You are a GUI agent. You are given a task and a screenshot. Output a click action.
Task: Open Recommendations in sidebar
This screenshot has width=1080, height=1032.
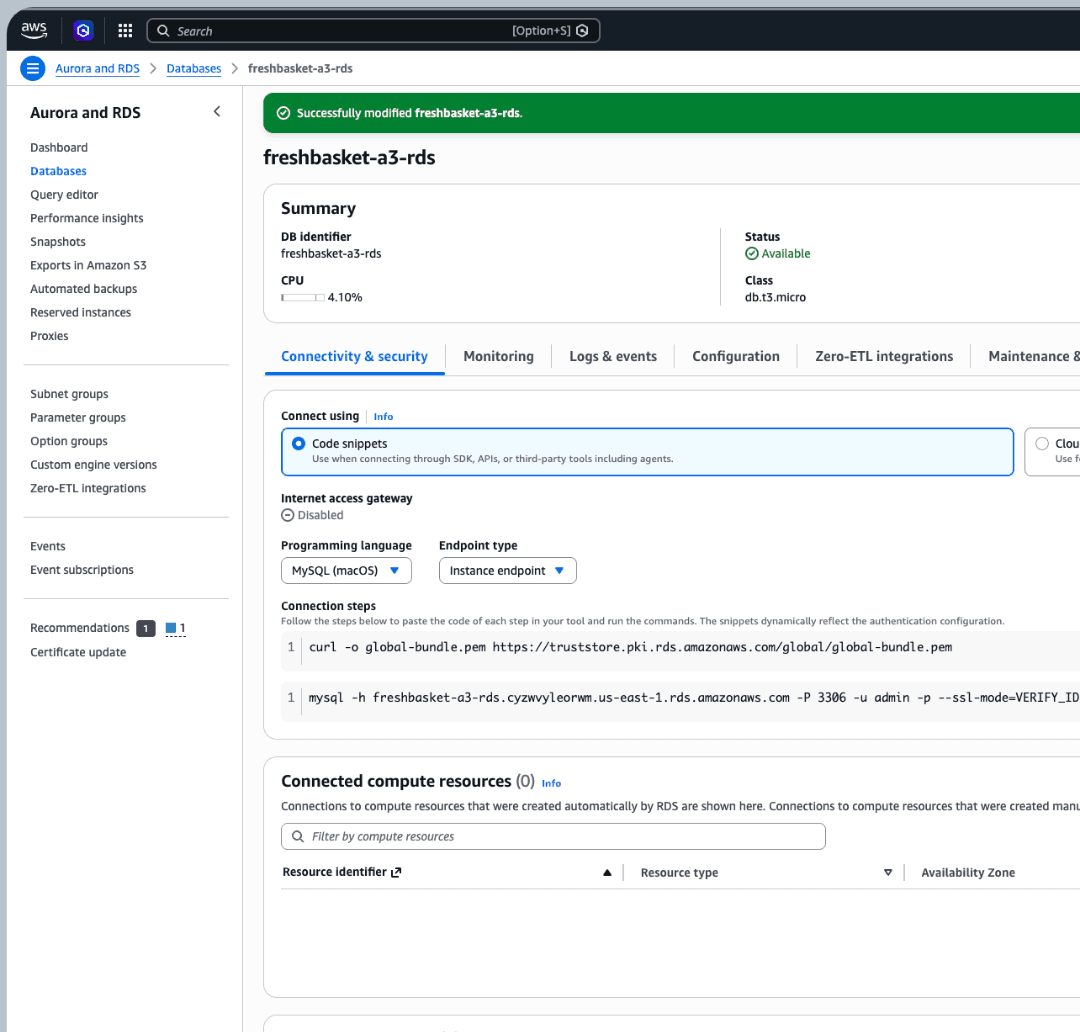tap(80, 628)
